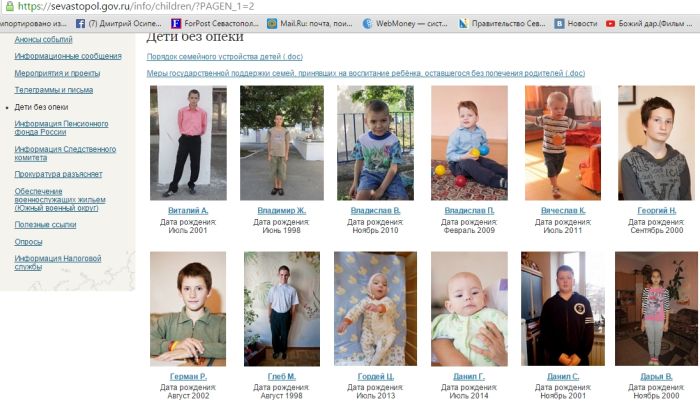Open the Правительство Сев... bookmark icon
This screenshot has width=700, height=415.
[463, 23]
